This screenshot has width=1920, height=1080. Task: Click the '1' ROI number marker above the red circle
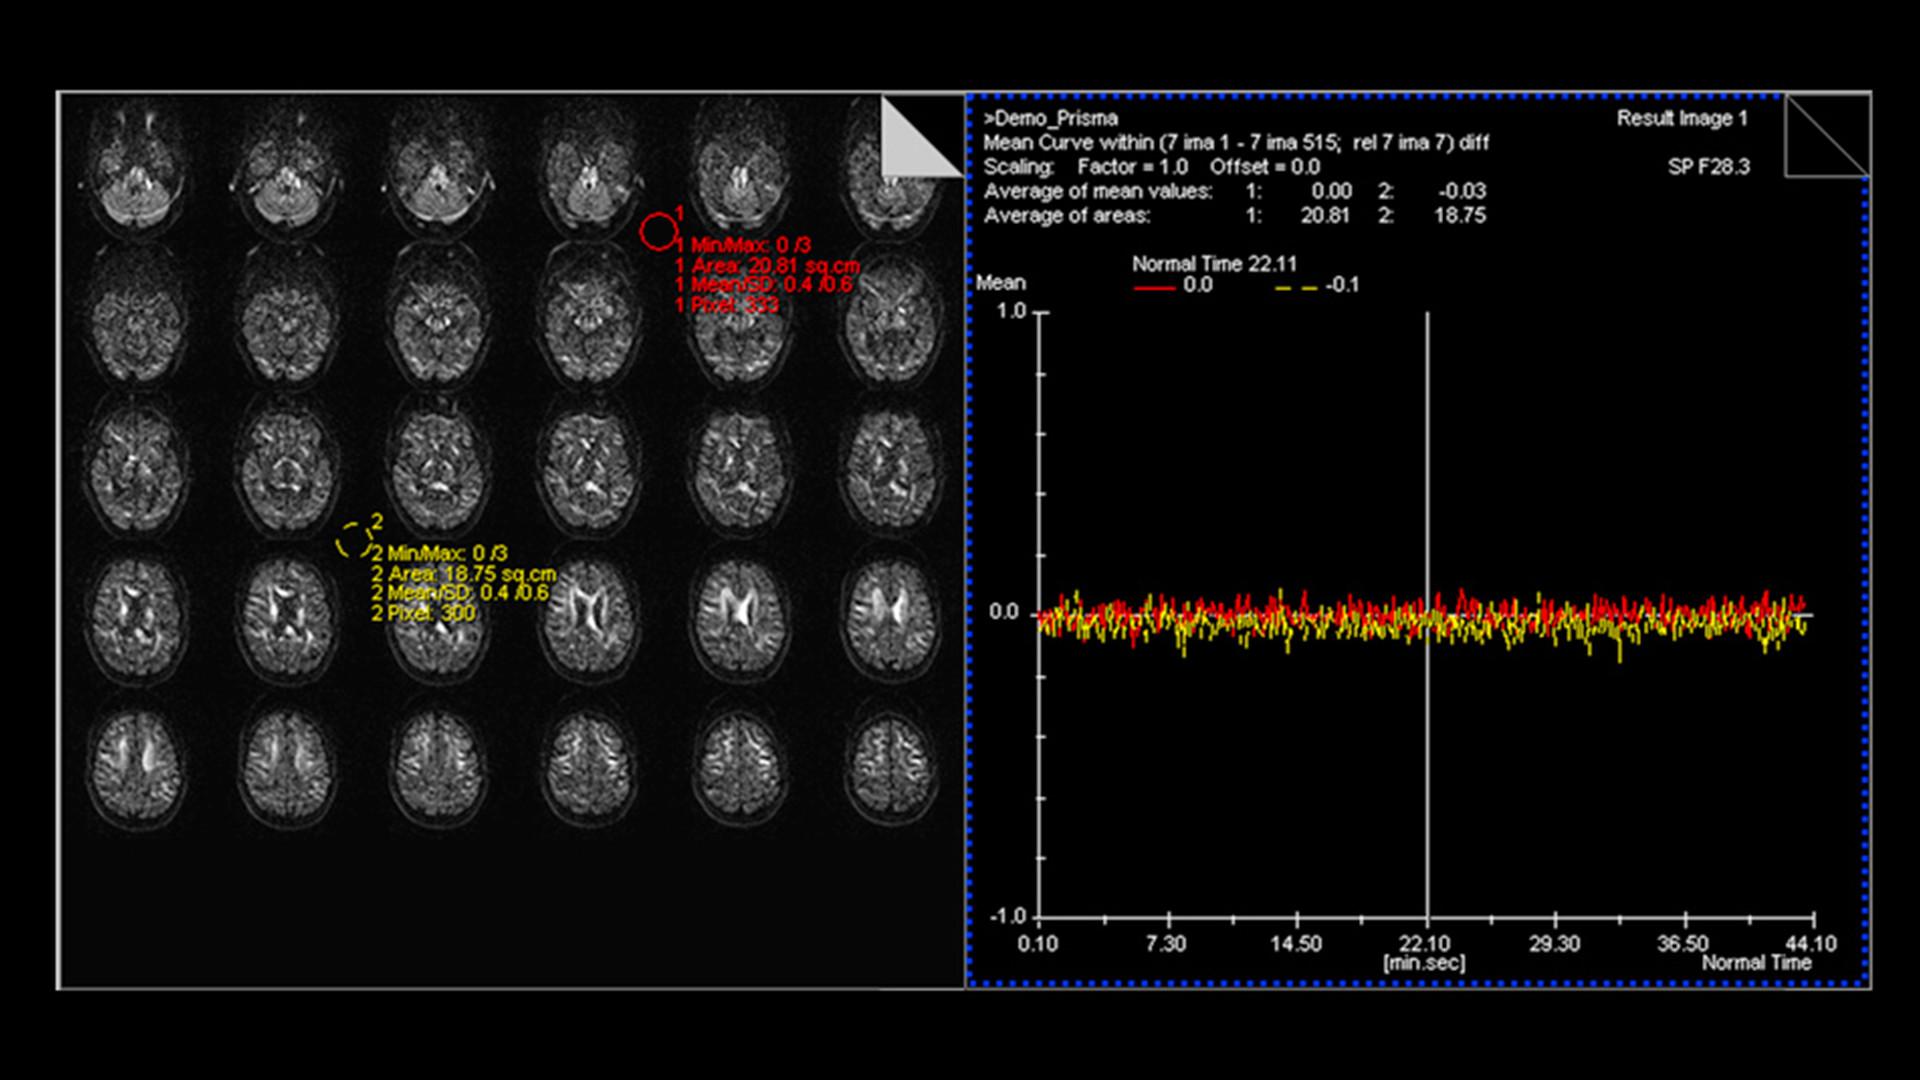click(679, 211)
